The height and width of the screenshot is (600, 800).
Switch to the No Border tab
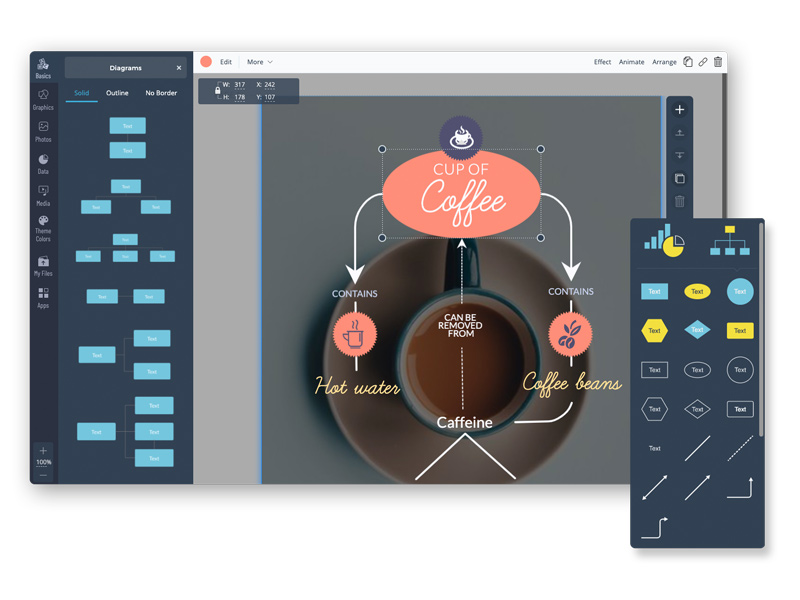tap(161, 93)
